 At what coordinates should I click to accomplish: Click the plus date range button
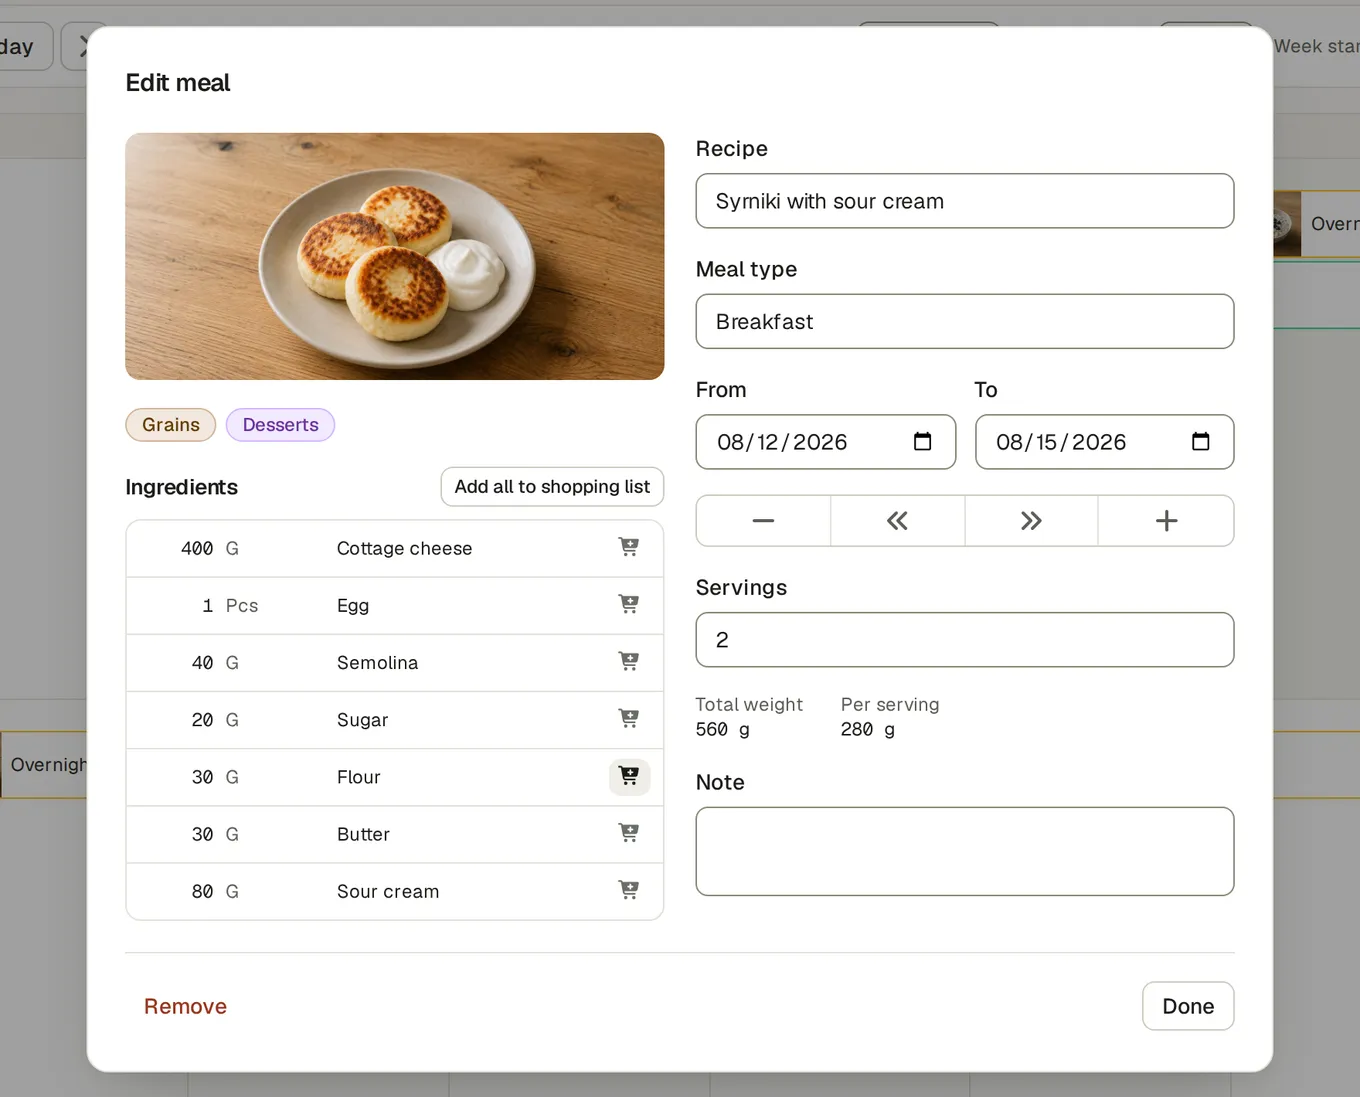[x=1166, y=521]
